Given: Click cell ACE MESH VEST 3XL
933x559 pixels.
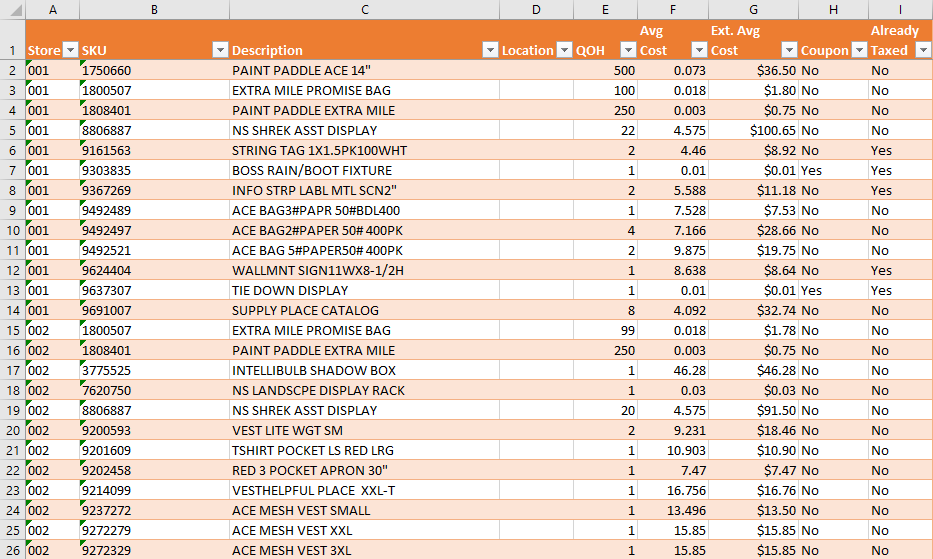Looking at the screenshot, I should coord(364,550).
